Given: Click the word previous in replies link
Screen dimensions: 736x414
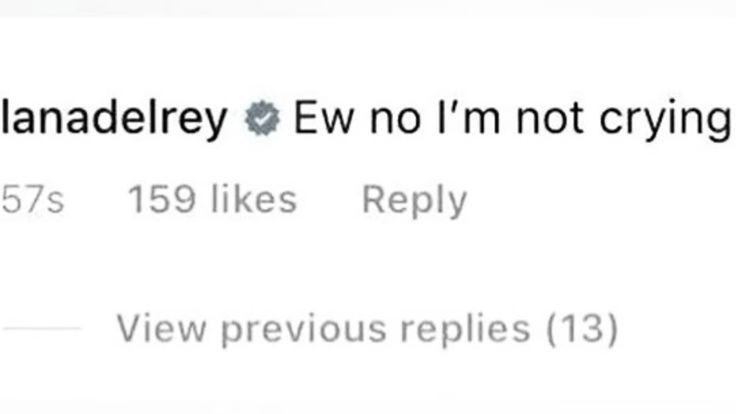Looking at the screenshot, I should pos(304,330).
